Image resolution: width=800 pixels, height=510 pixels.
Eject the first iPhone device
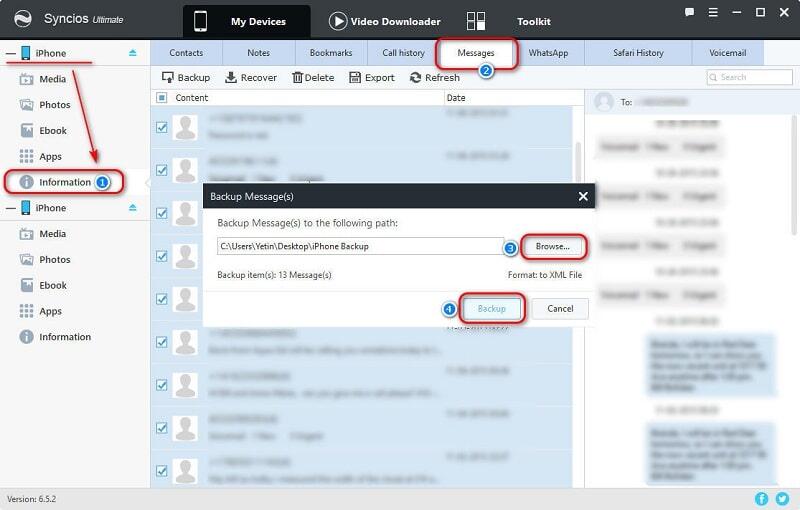[132, 52]
